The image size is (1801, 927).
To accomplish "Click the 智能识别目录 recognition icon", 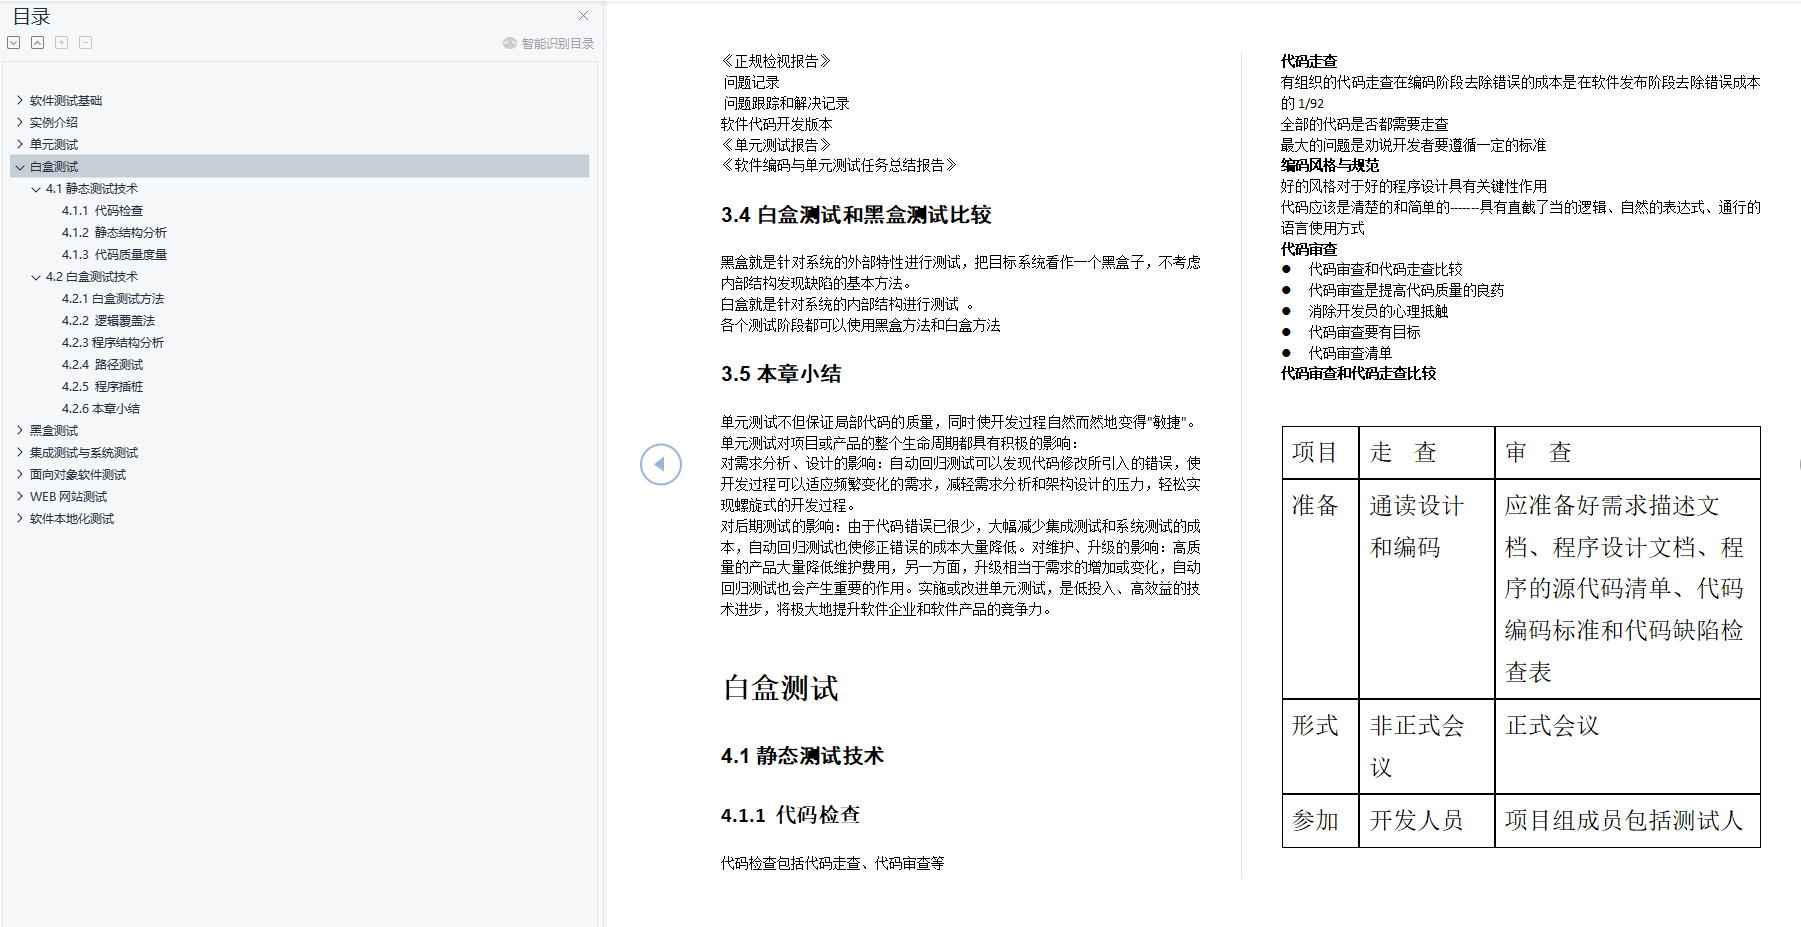I will coord(509,42).
